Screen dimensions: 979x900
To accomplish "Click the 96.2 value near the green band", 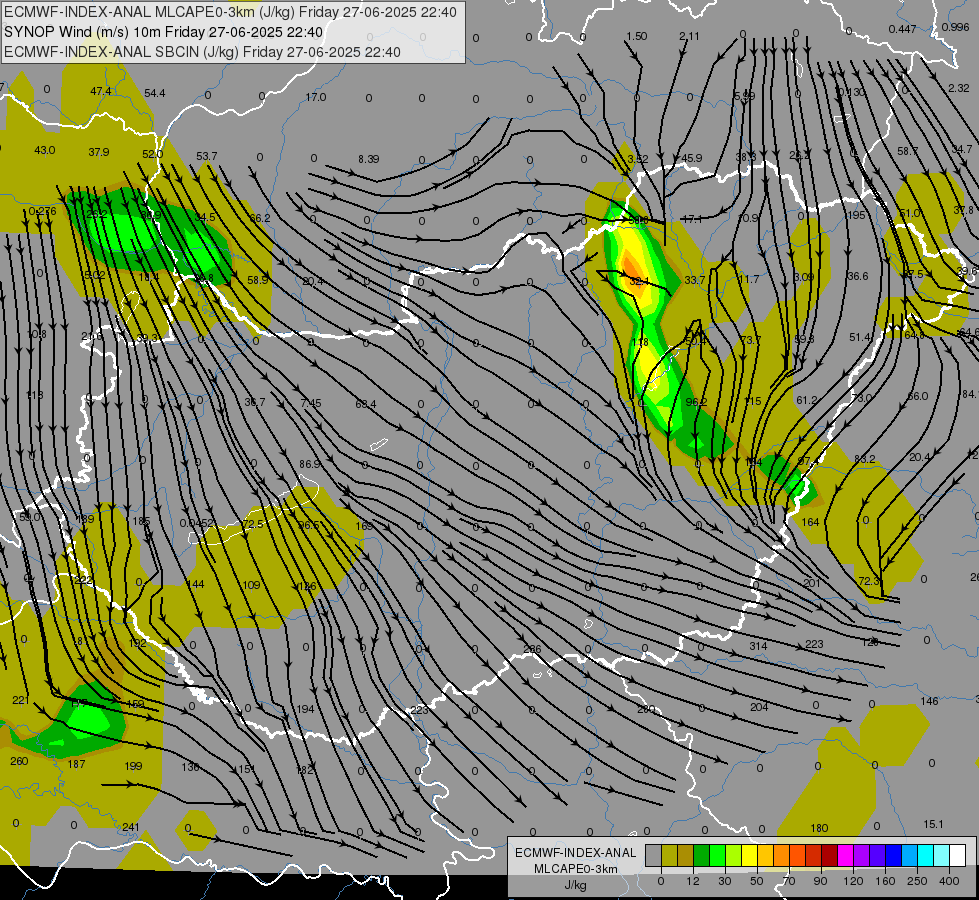I will click(696, 402).
